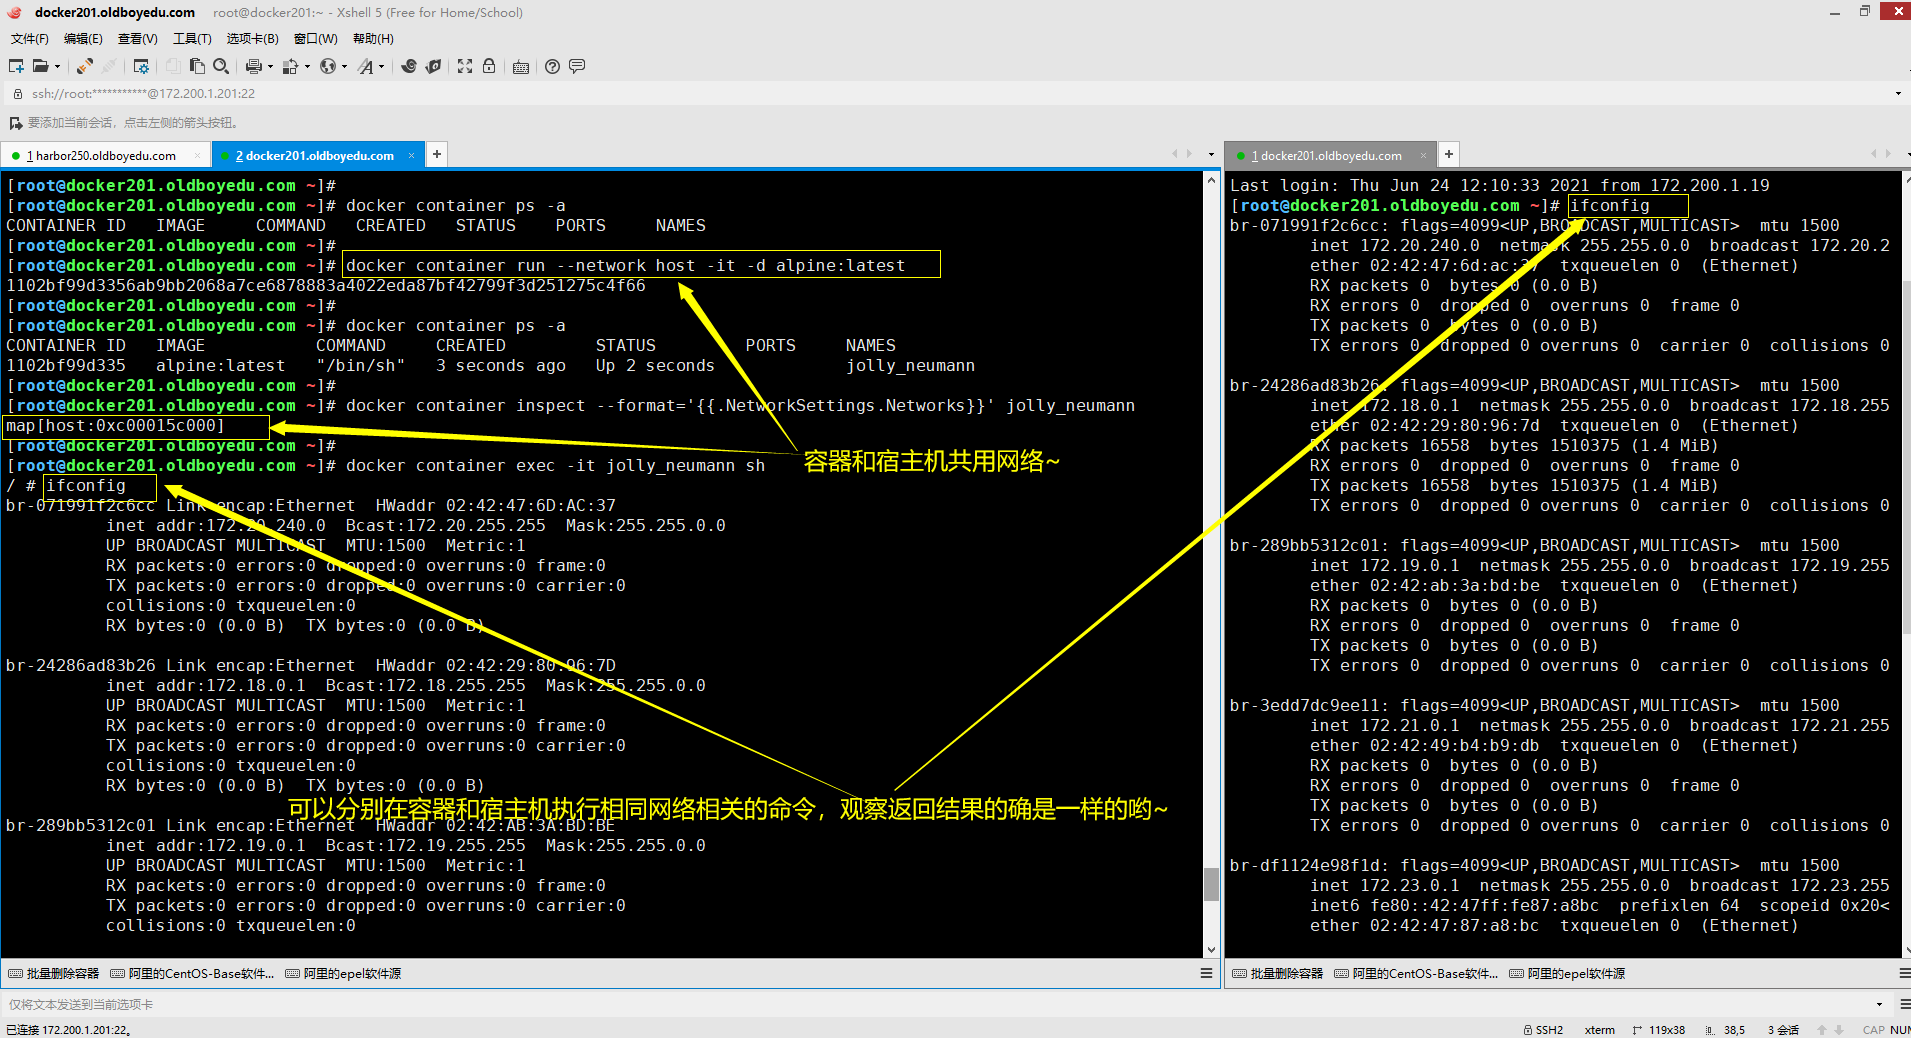Expand the Print dropdown arrow
The width and height of the screenshot is (1911, 1038).
(x=270, y=67)
